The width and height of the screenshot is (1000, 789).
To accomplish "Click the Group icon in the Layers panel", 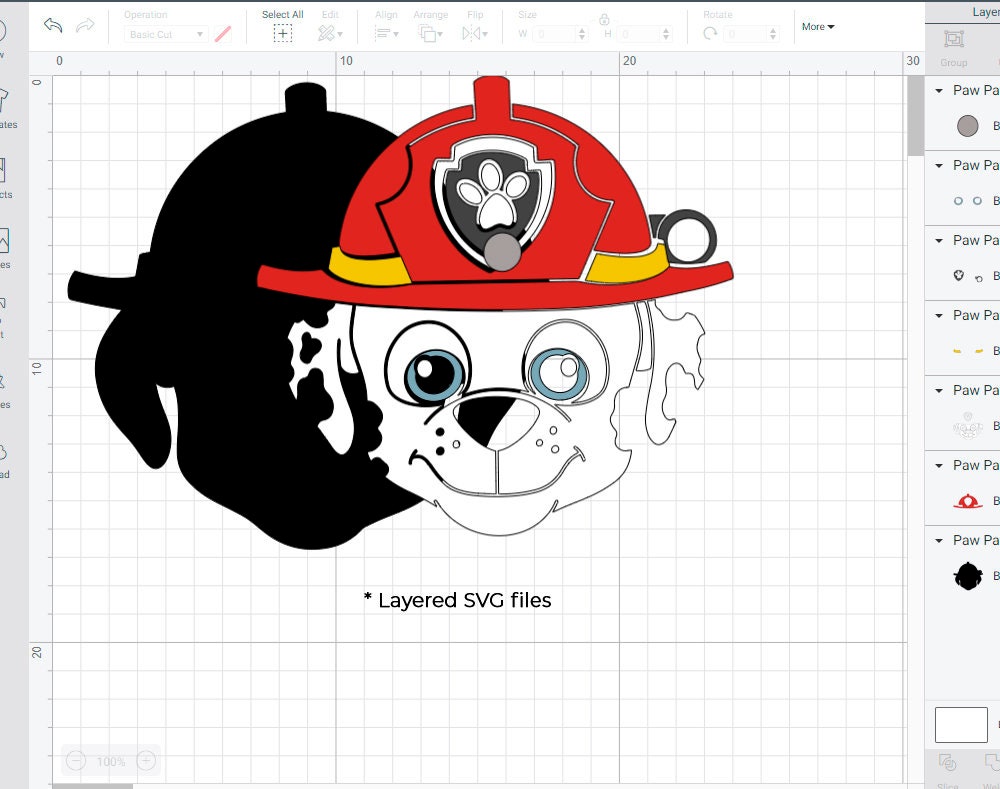I will click(x=955, y=38).
